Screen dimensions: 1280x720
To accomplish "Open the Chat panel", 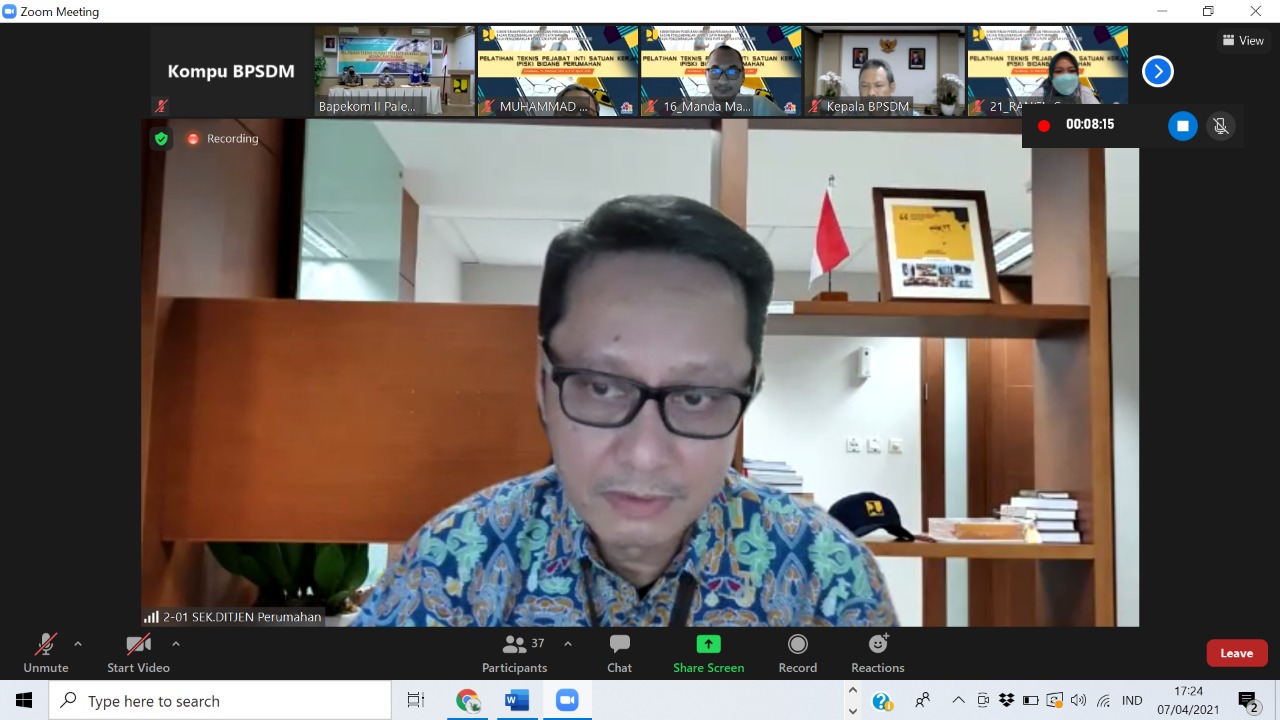I will [619, 654].
